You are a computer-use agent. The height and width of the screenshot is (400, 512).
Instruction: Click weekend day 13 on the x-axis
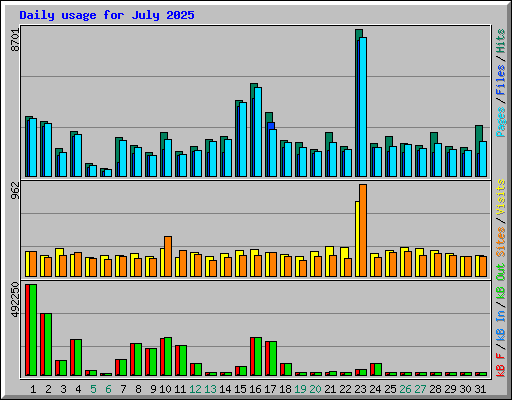coord(210,389)
